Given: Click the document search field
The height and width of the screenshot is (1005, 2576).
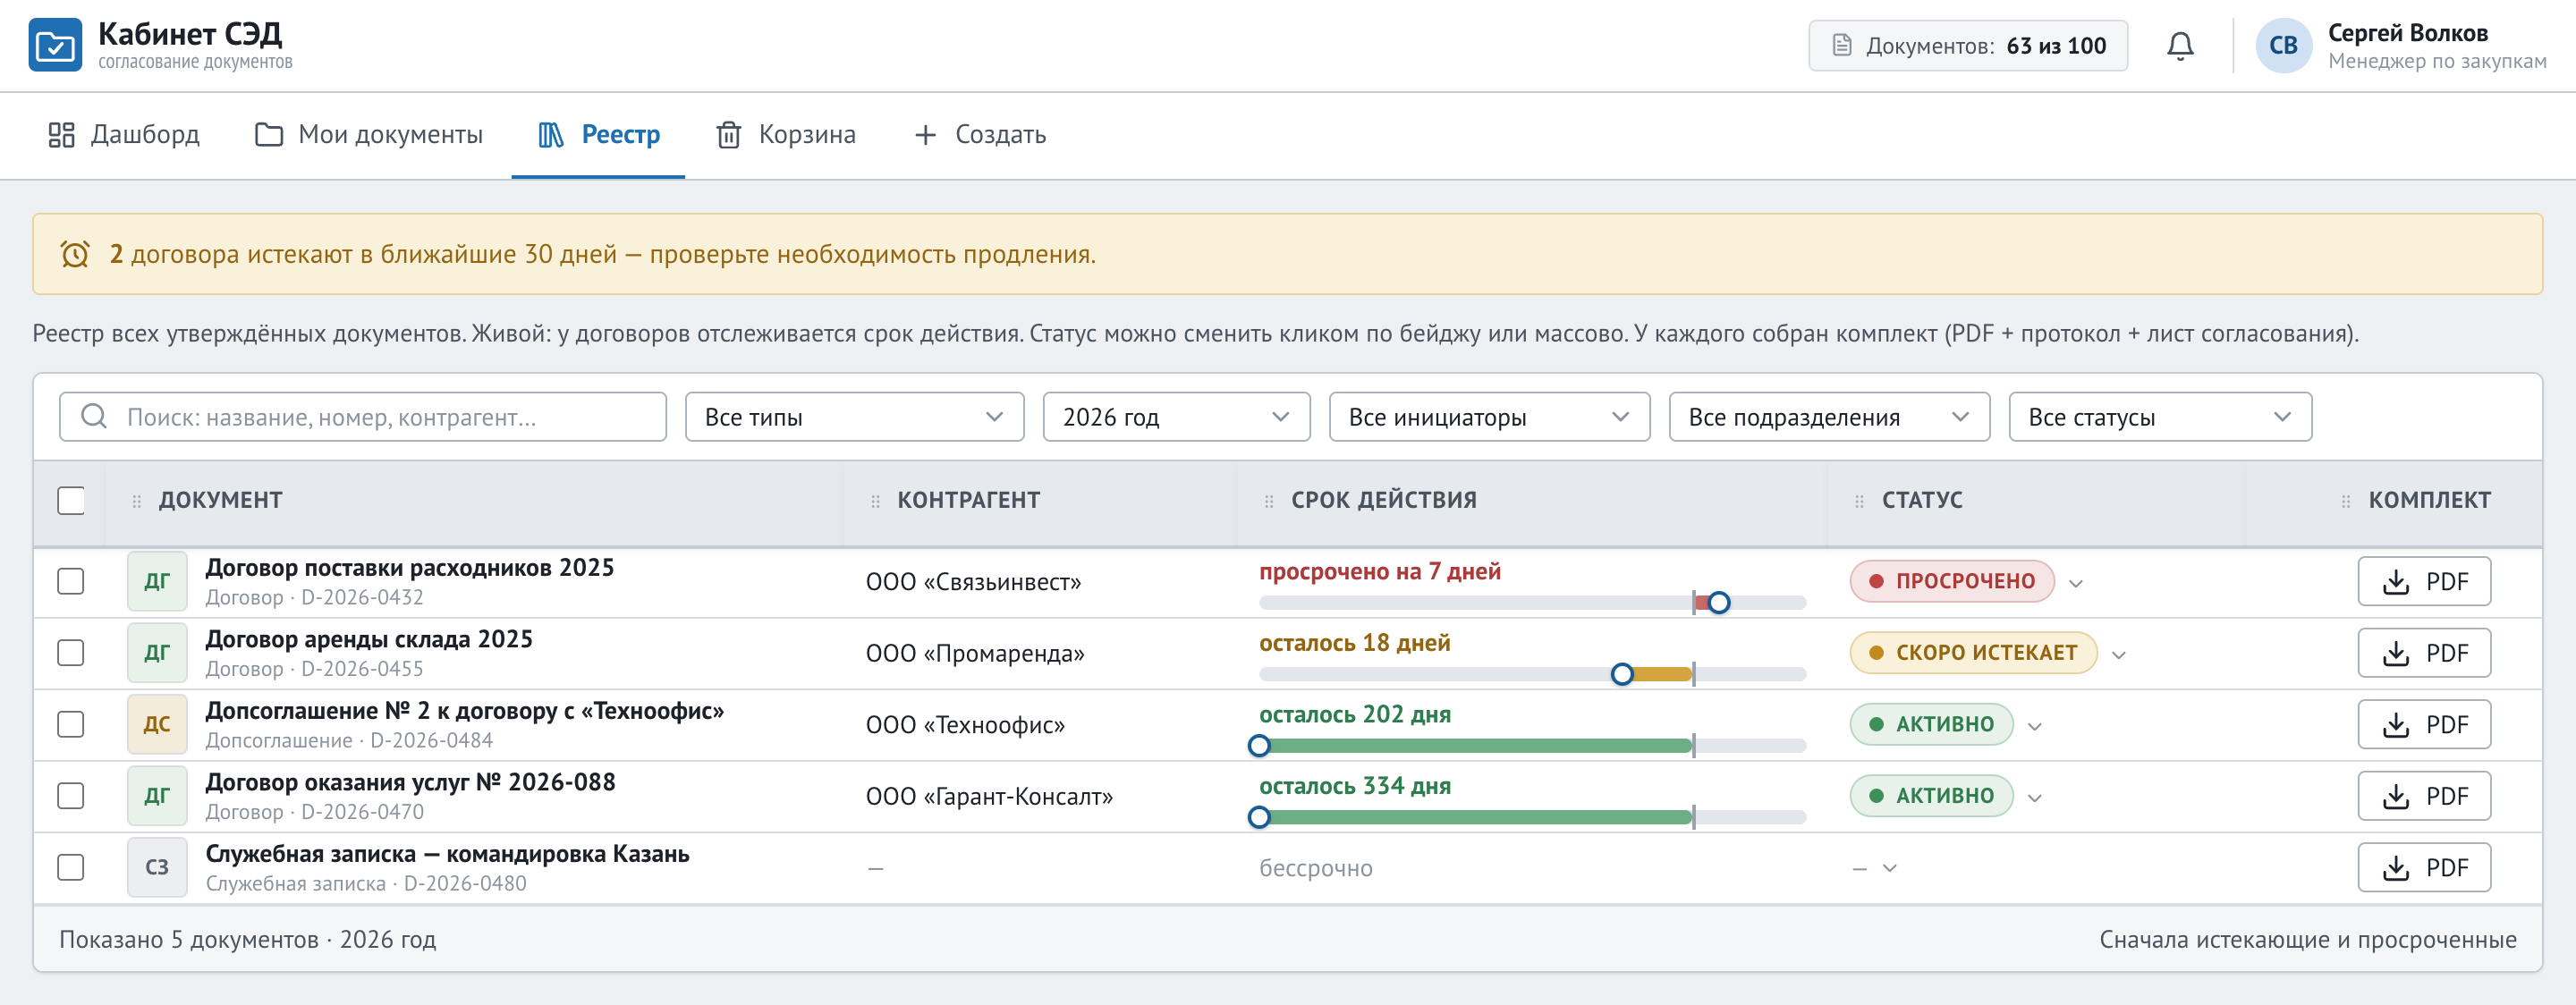Looking at the screenshot, I should pos(363,417).
